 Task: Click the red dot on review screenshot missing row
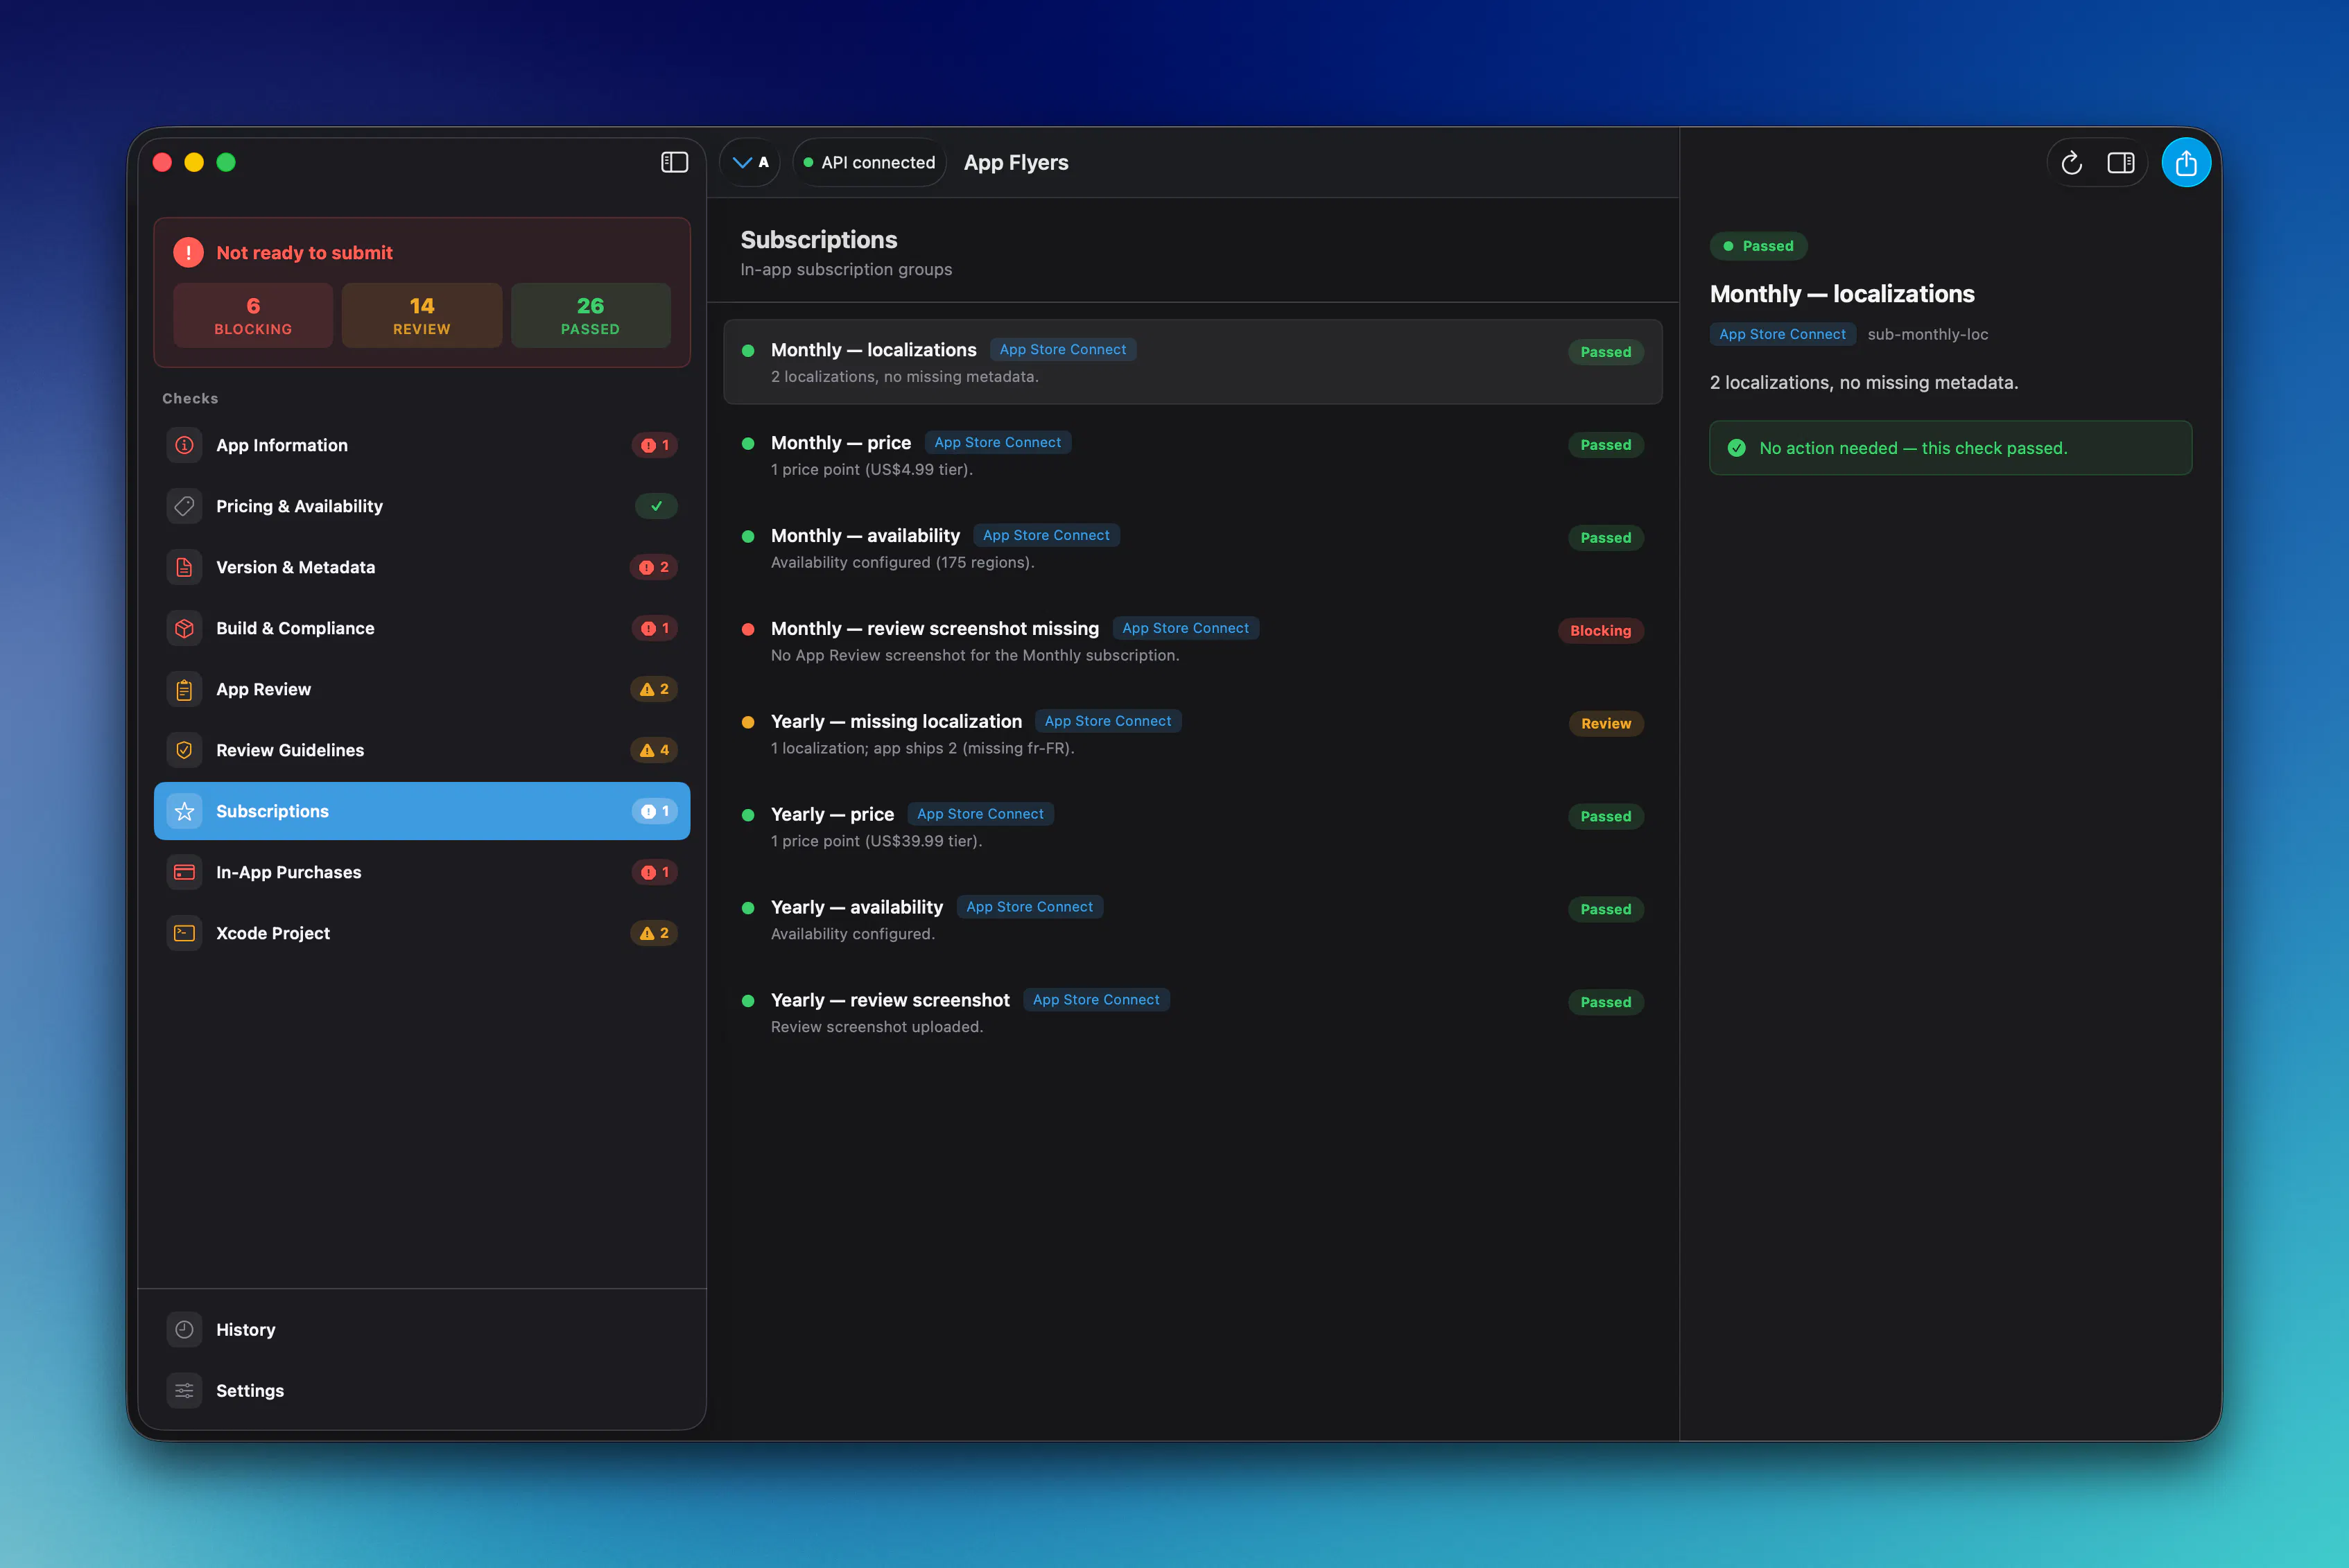(x=748, y=629)
